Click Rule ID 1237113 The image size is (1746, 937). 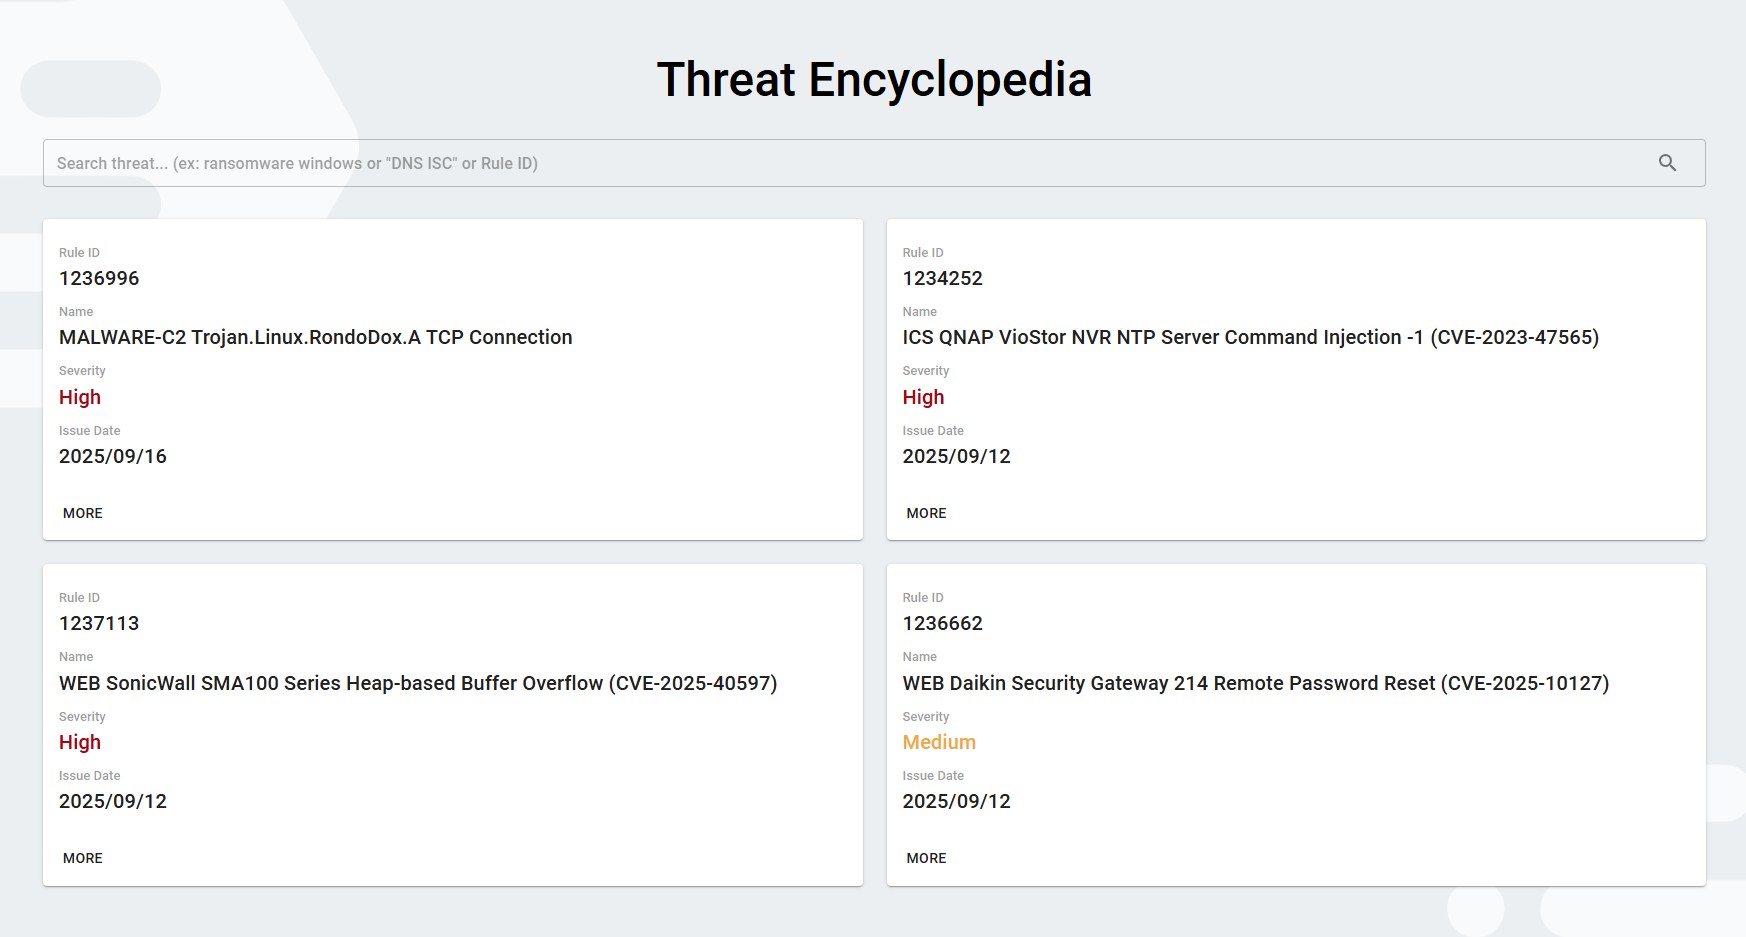click(x=99, y=623)
